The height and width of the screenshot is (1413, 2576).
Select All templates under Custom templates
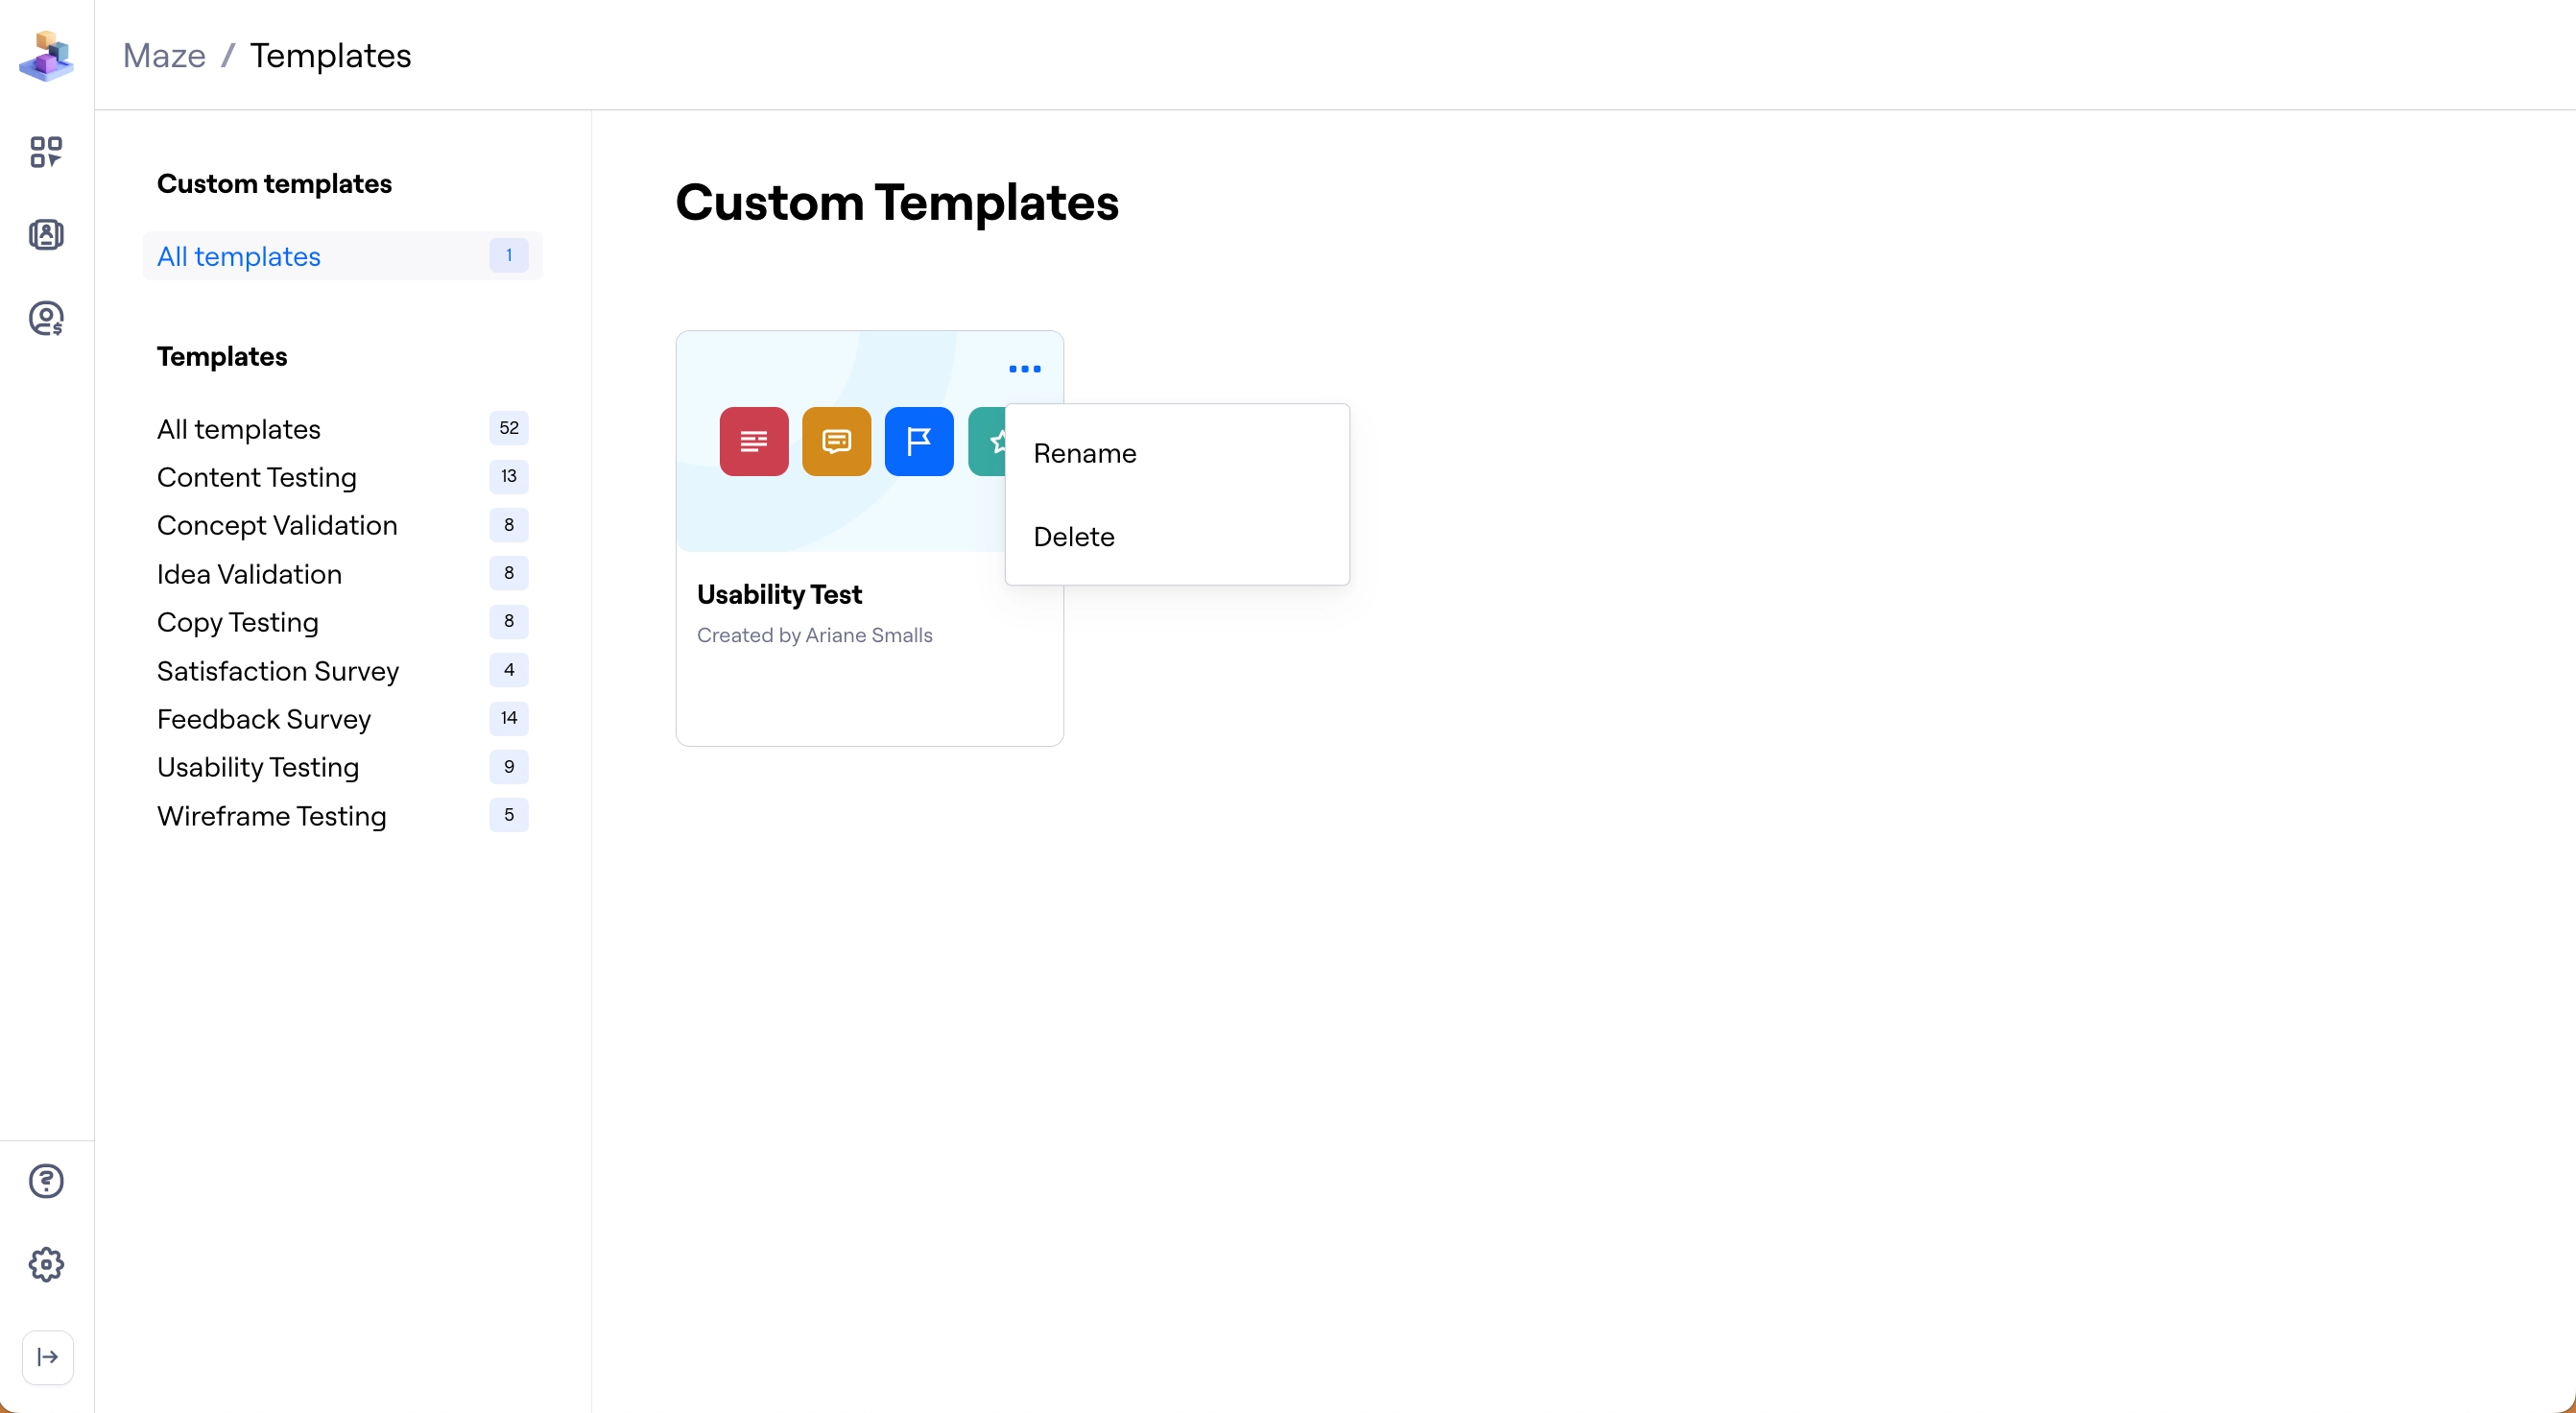[x=237, y=256]
